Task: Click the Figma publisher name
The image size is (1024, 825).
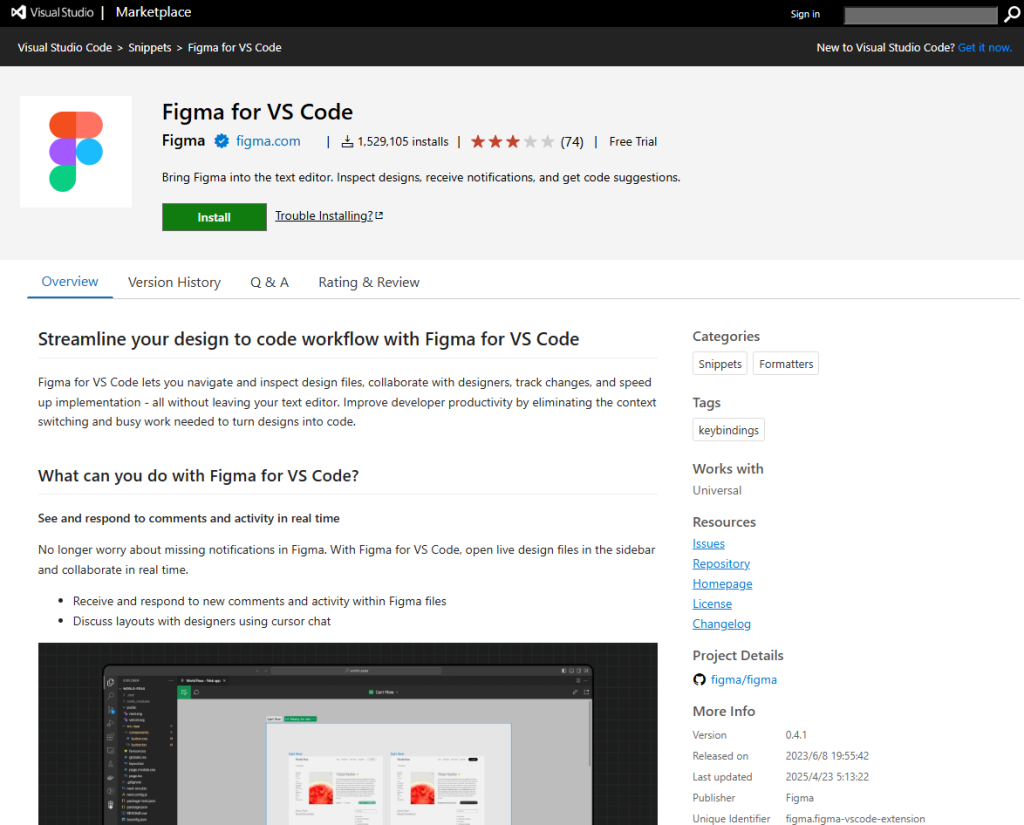Action: click(184, 140)
